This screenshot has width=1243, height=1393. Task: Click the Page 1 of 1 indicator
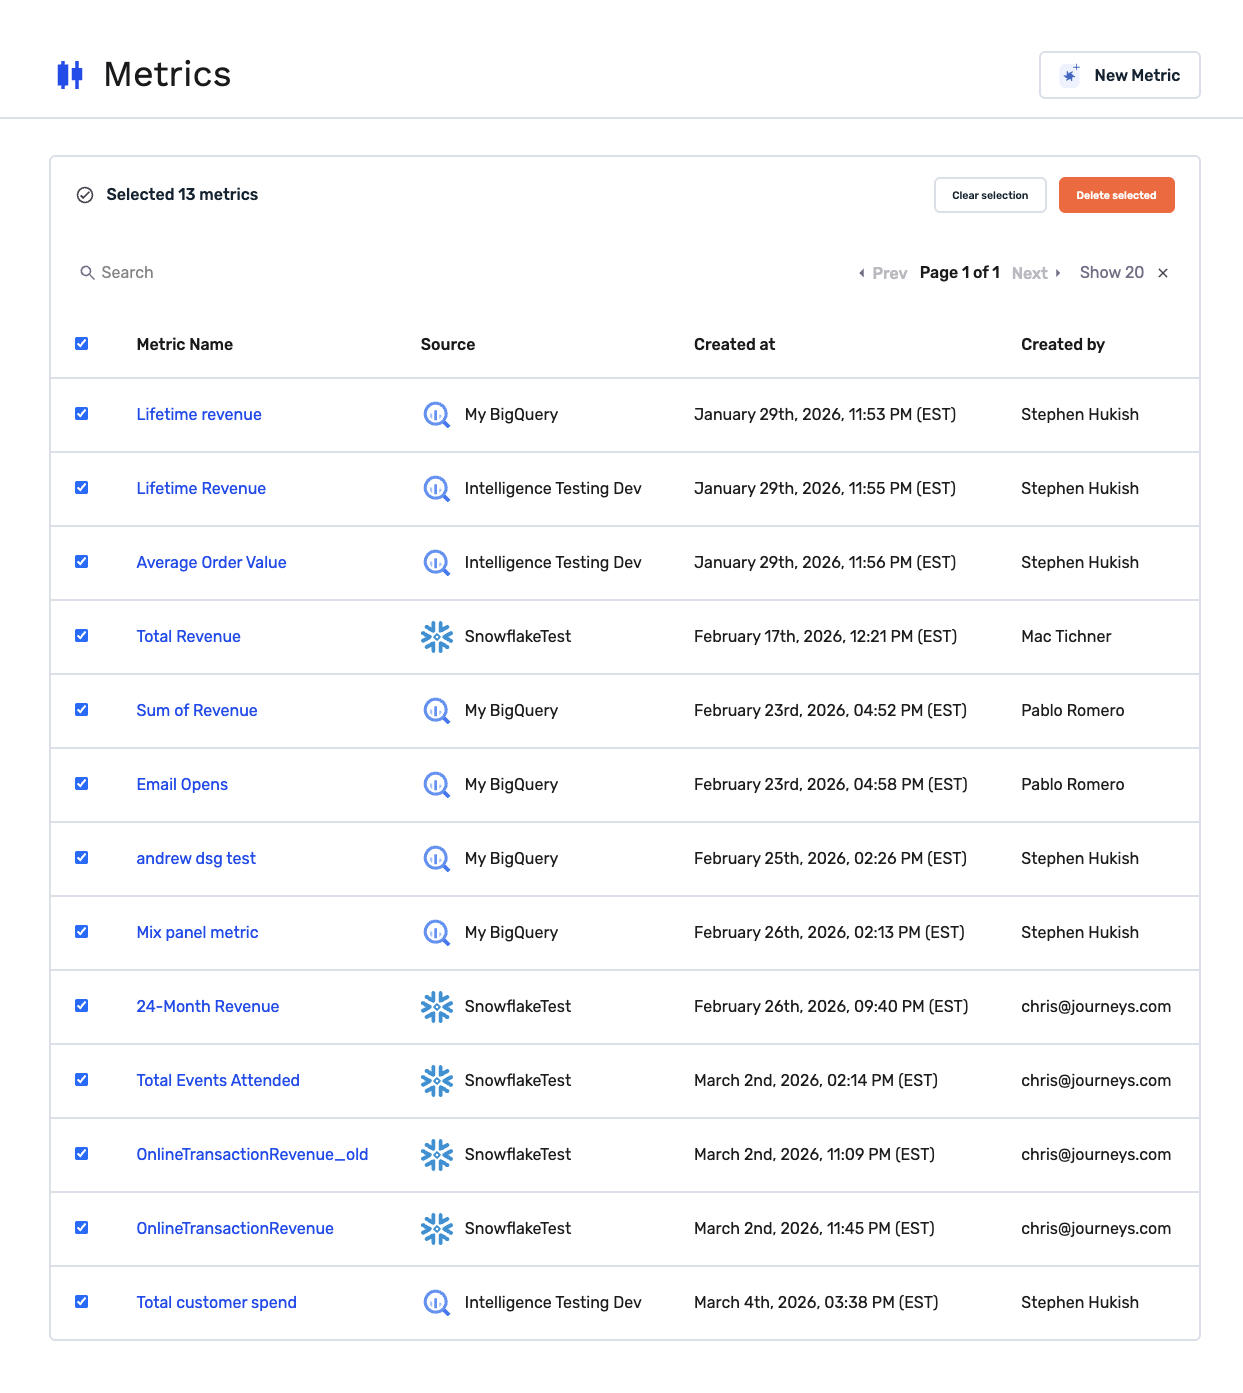(x=960, y=273)
